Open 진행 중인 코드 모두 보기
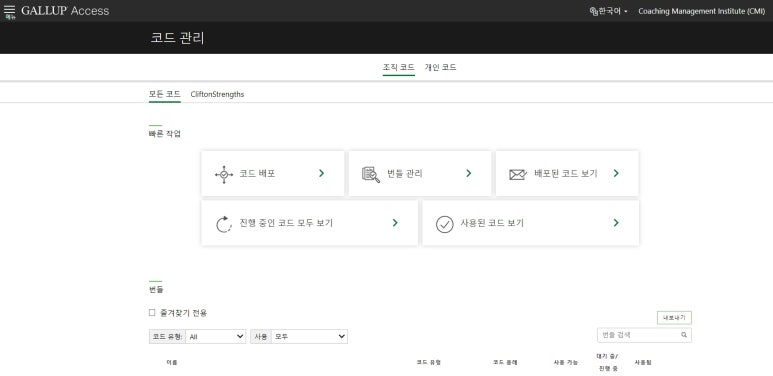This screenshot has height=376, width=773. (310, 223)
